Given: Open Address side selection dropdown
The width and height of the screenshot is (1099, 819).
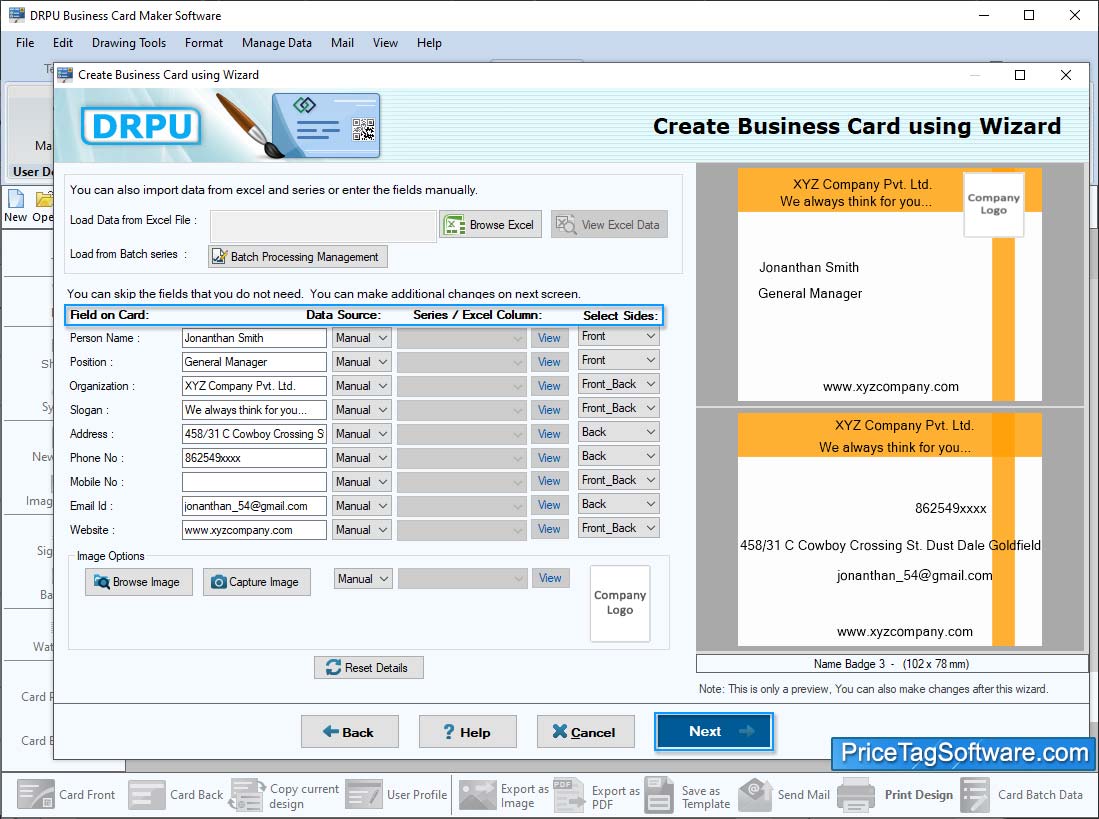Looking at the screenshot, I should tap(619, 432).
